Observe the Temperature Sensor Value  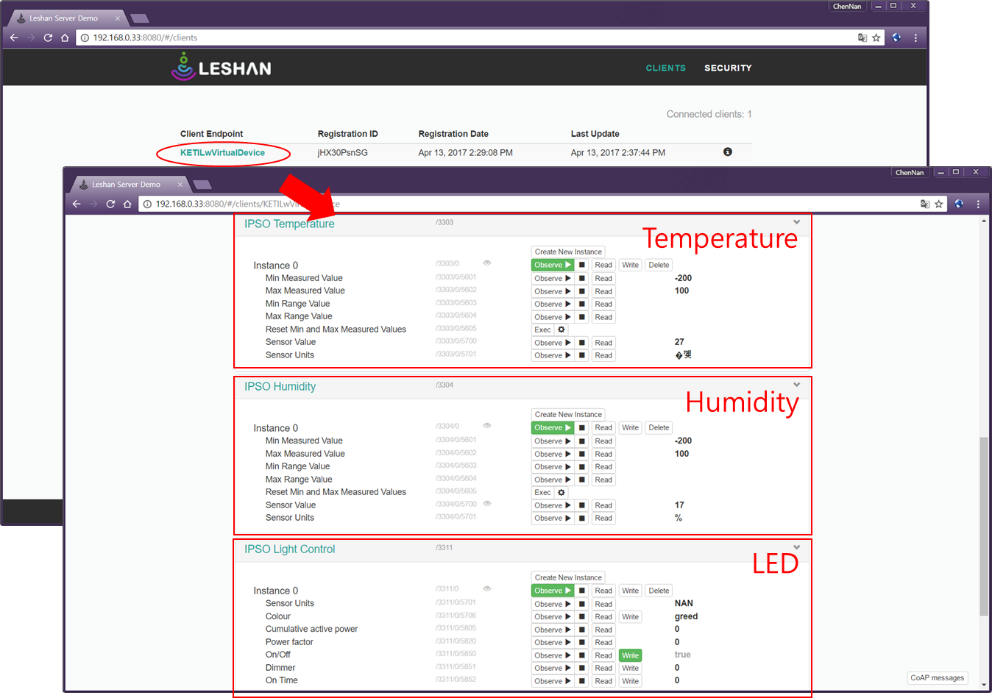coord(552,343)
